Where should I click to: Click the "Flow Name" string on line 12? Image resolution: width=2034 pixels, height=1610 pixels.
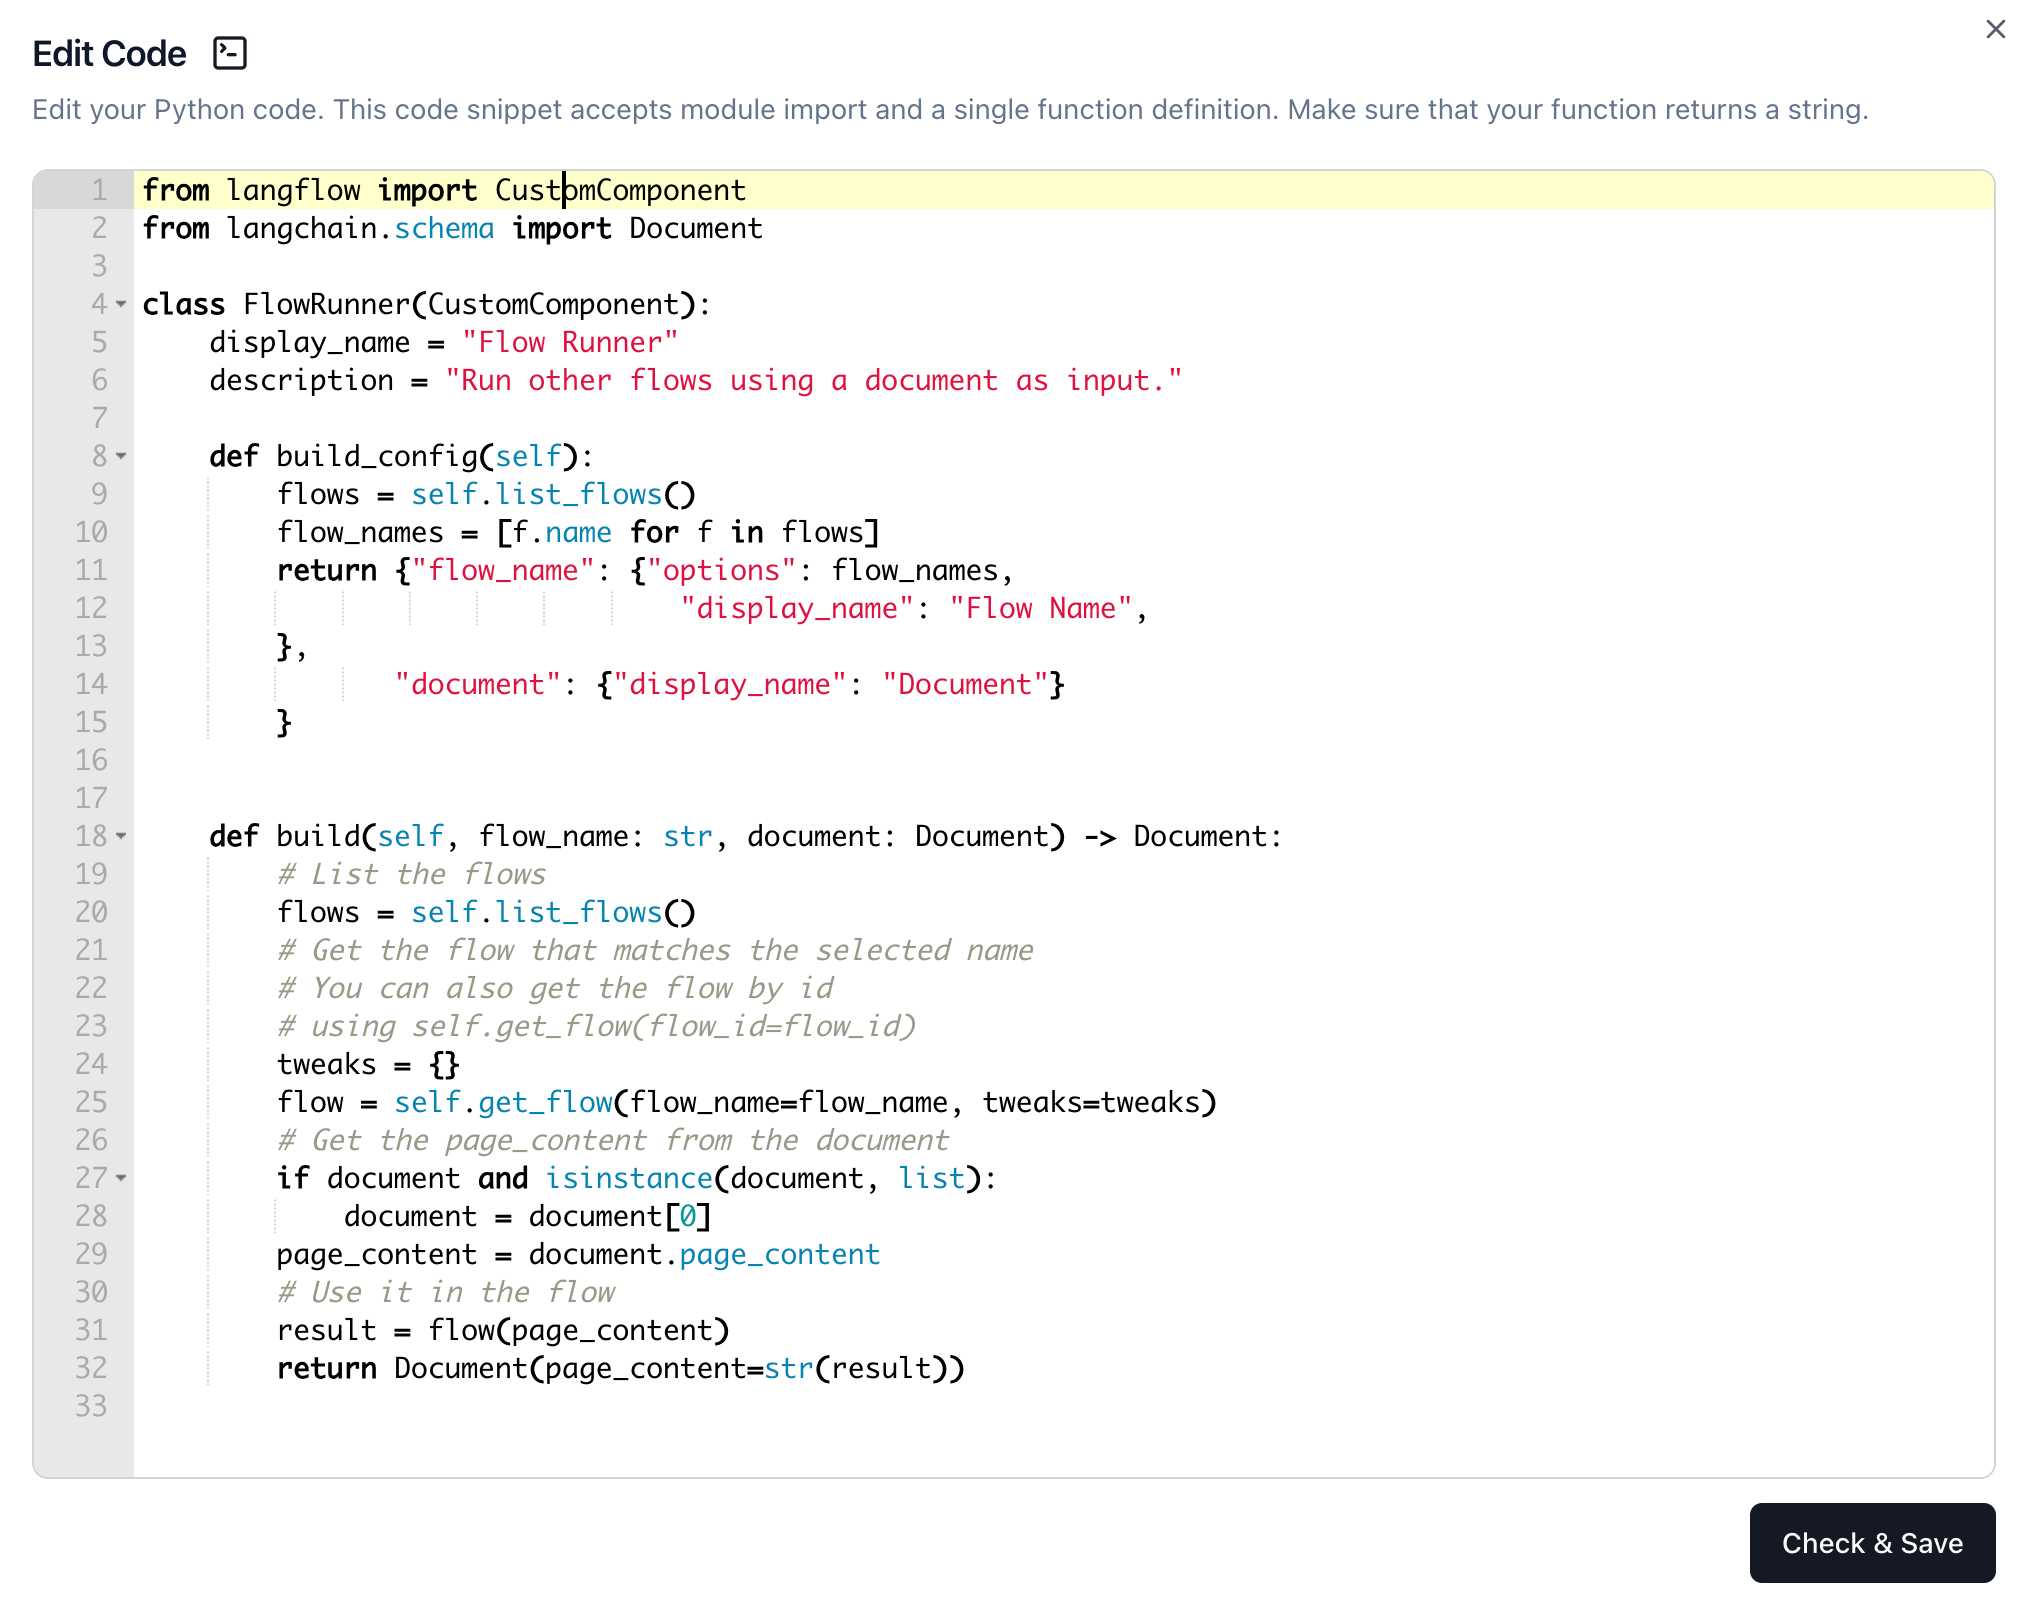1041,608
